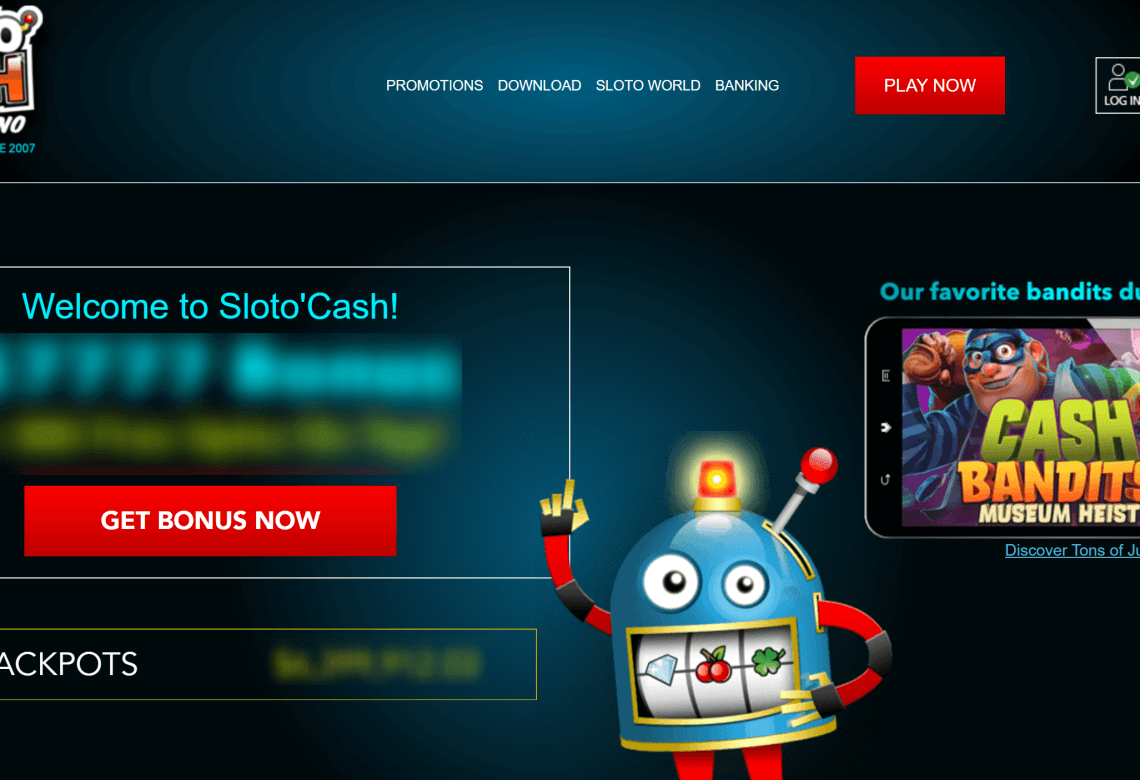Open the Promotions menu item
This screenshot has width=1140, height=780.
(x=434, y=86)
